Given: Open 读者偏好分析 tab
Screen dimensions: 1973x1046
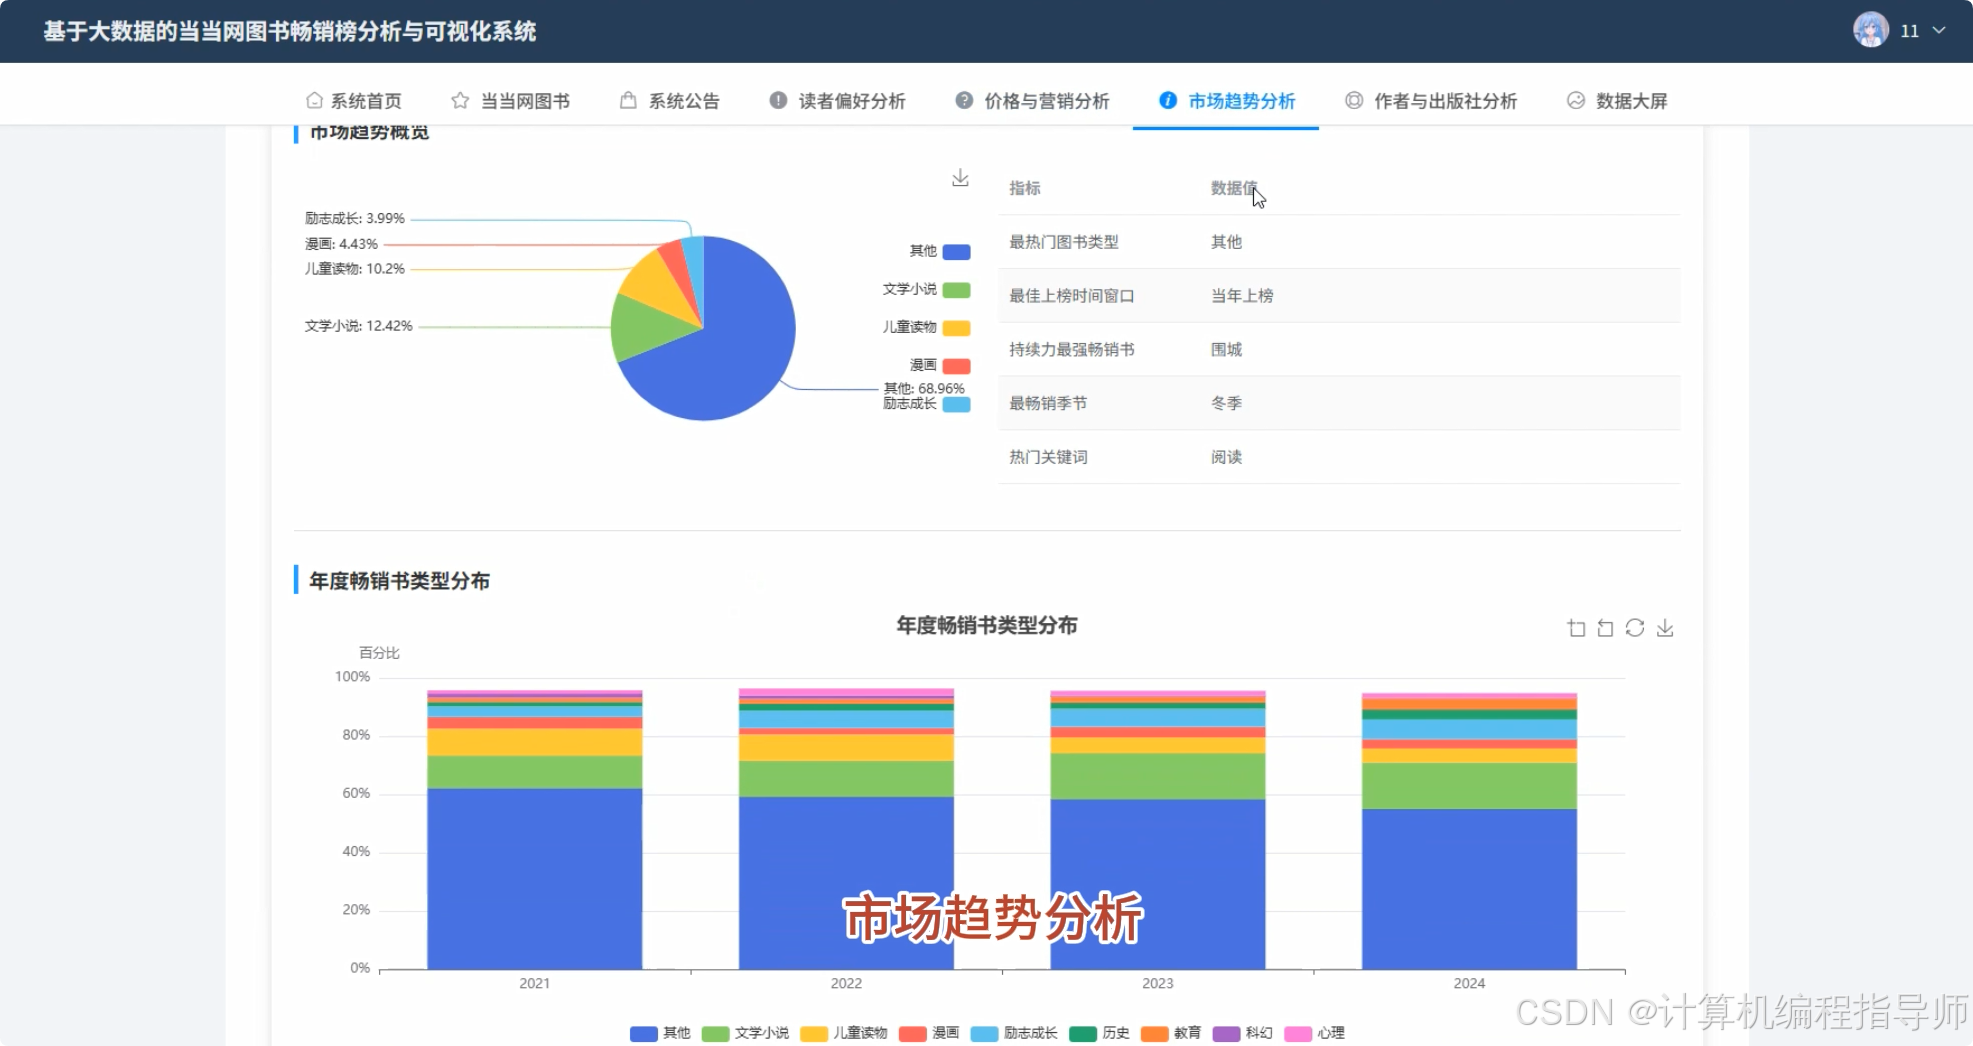Looking at the screenshot, I should 837,101.
